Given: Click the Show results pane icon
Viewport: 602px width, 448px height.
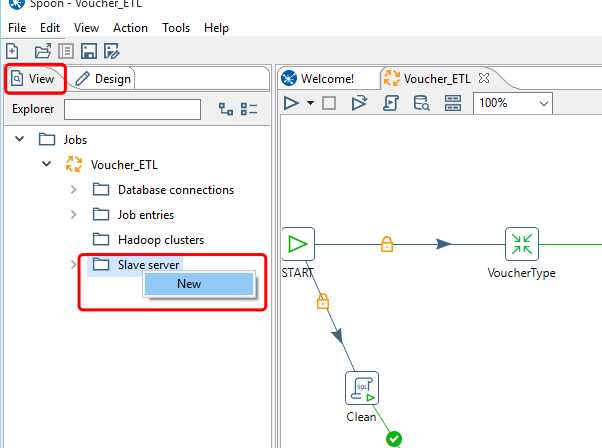Looking at the screenshot, I should click(x=453, y=103).
